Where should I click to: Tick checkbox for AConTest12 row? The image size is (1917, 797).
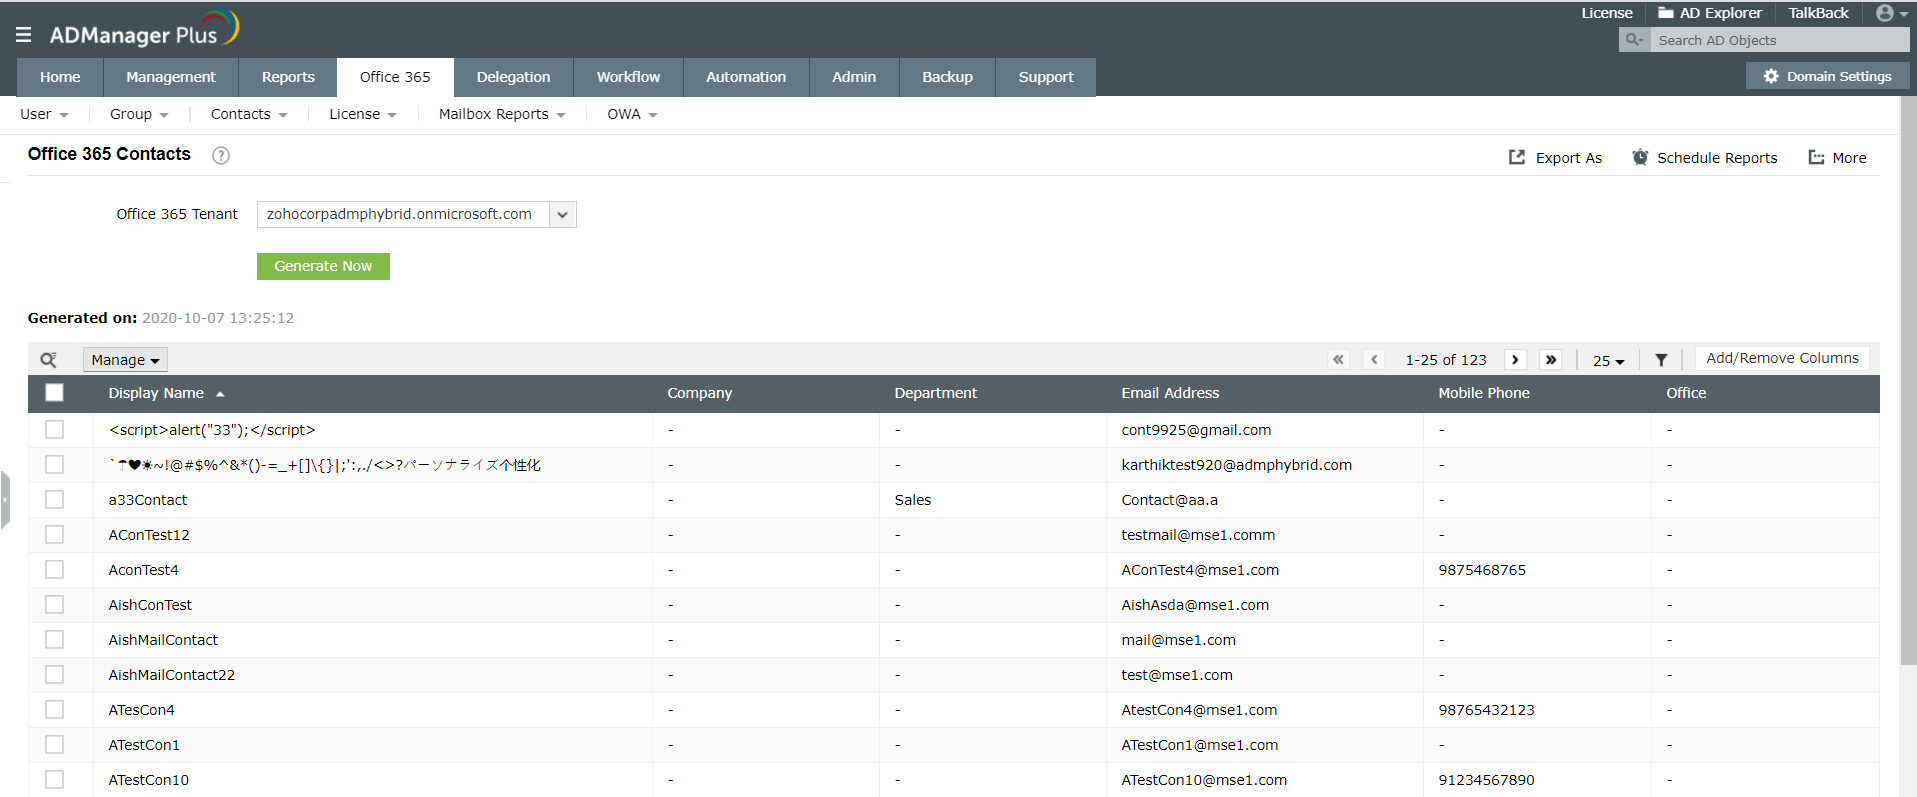coord(54,535)
